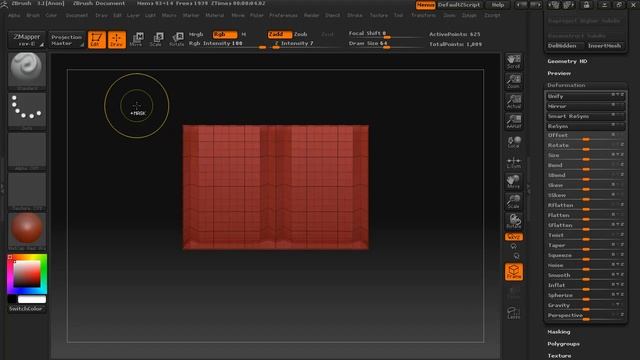Click the ZBrush logo icon at top-left

[x=4, y=4]
